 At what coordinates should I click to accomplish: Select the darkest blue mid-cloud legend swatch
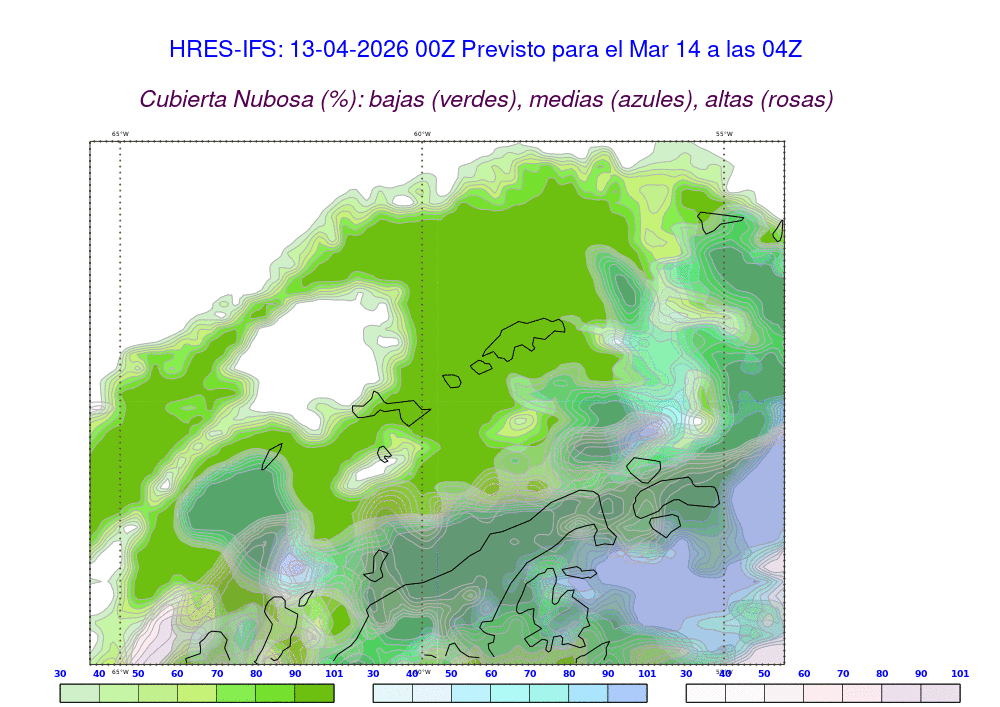click(627, 692)
